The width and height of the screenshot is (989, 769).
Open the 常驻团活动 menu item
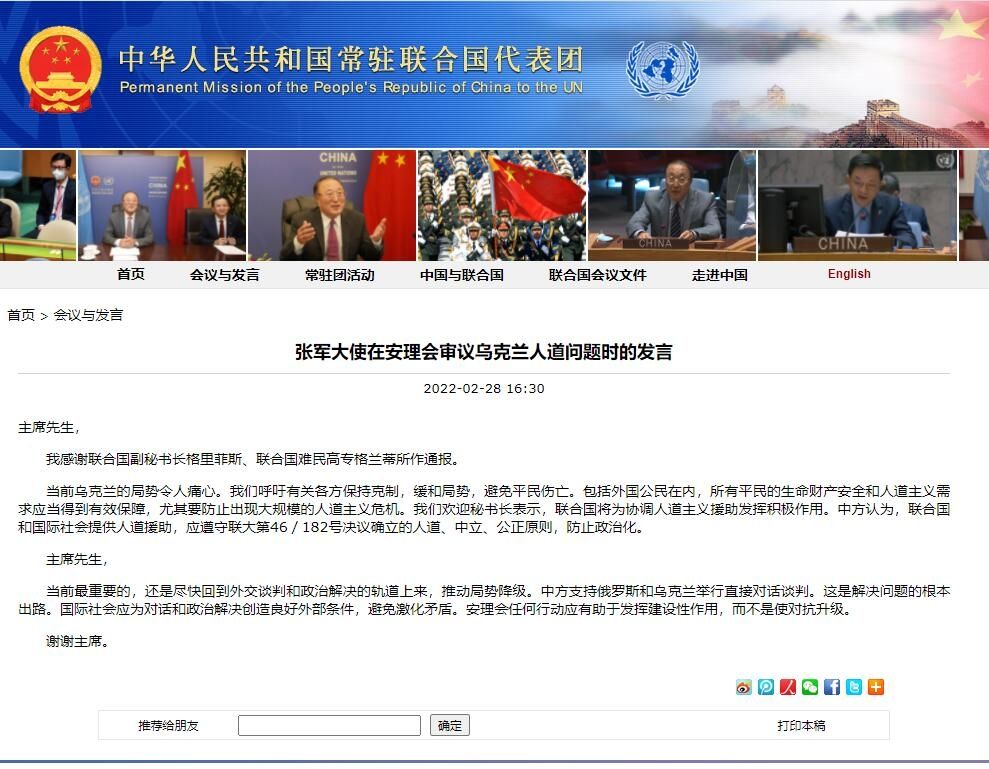point(339,274)
